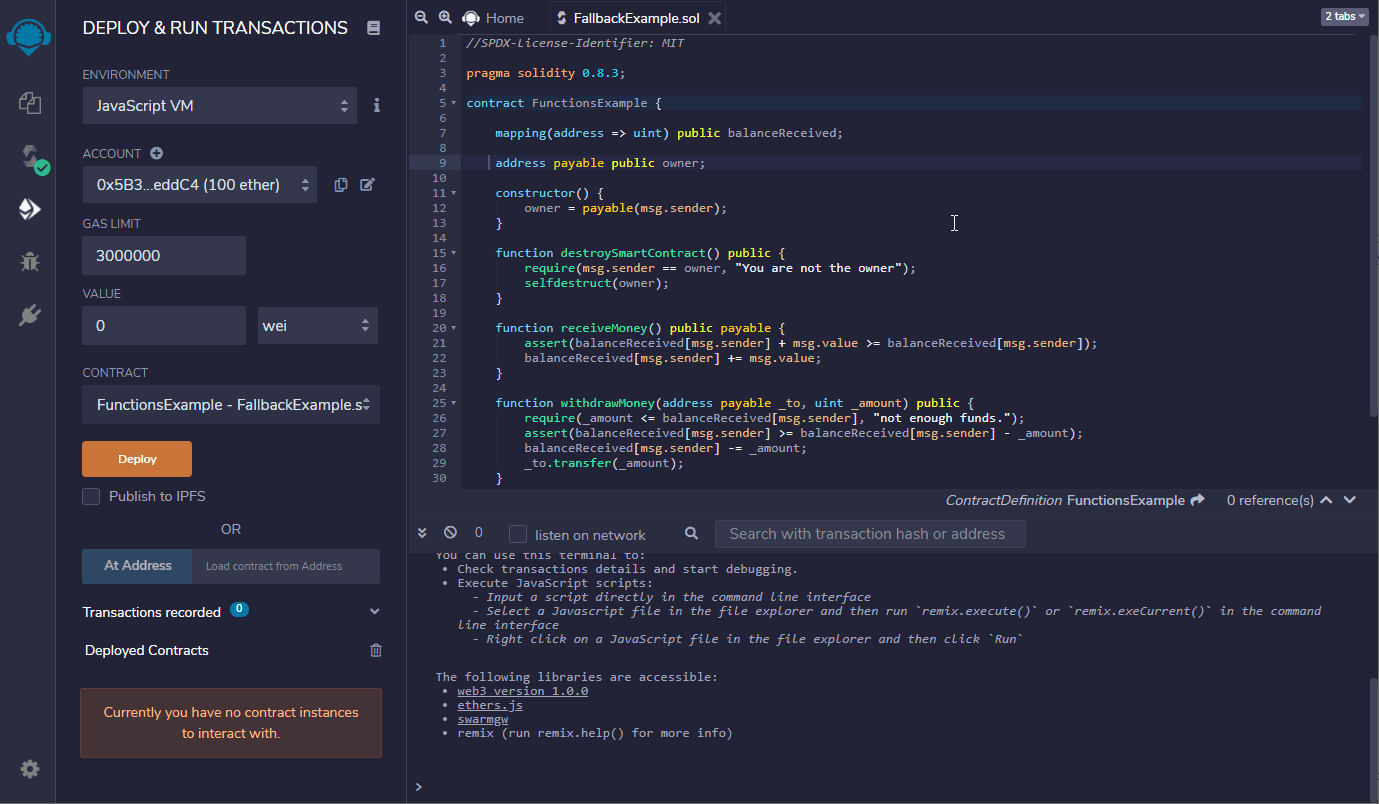Click the gas limit input field
Screen dimensions: 1379x804
164,255
